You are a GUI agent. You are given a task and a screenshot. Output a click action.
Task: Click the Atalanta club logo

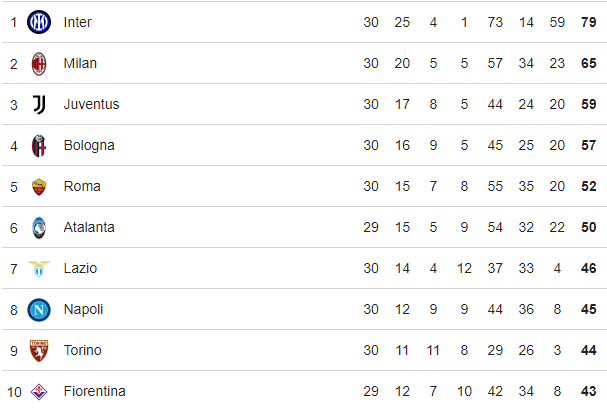[39, 228]
